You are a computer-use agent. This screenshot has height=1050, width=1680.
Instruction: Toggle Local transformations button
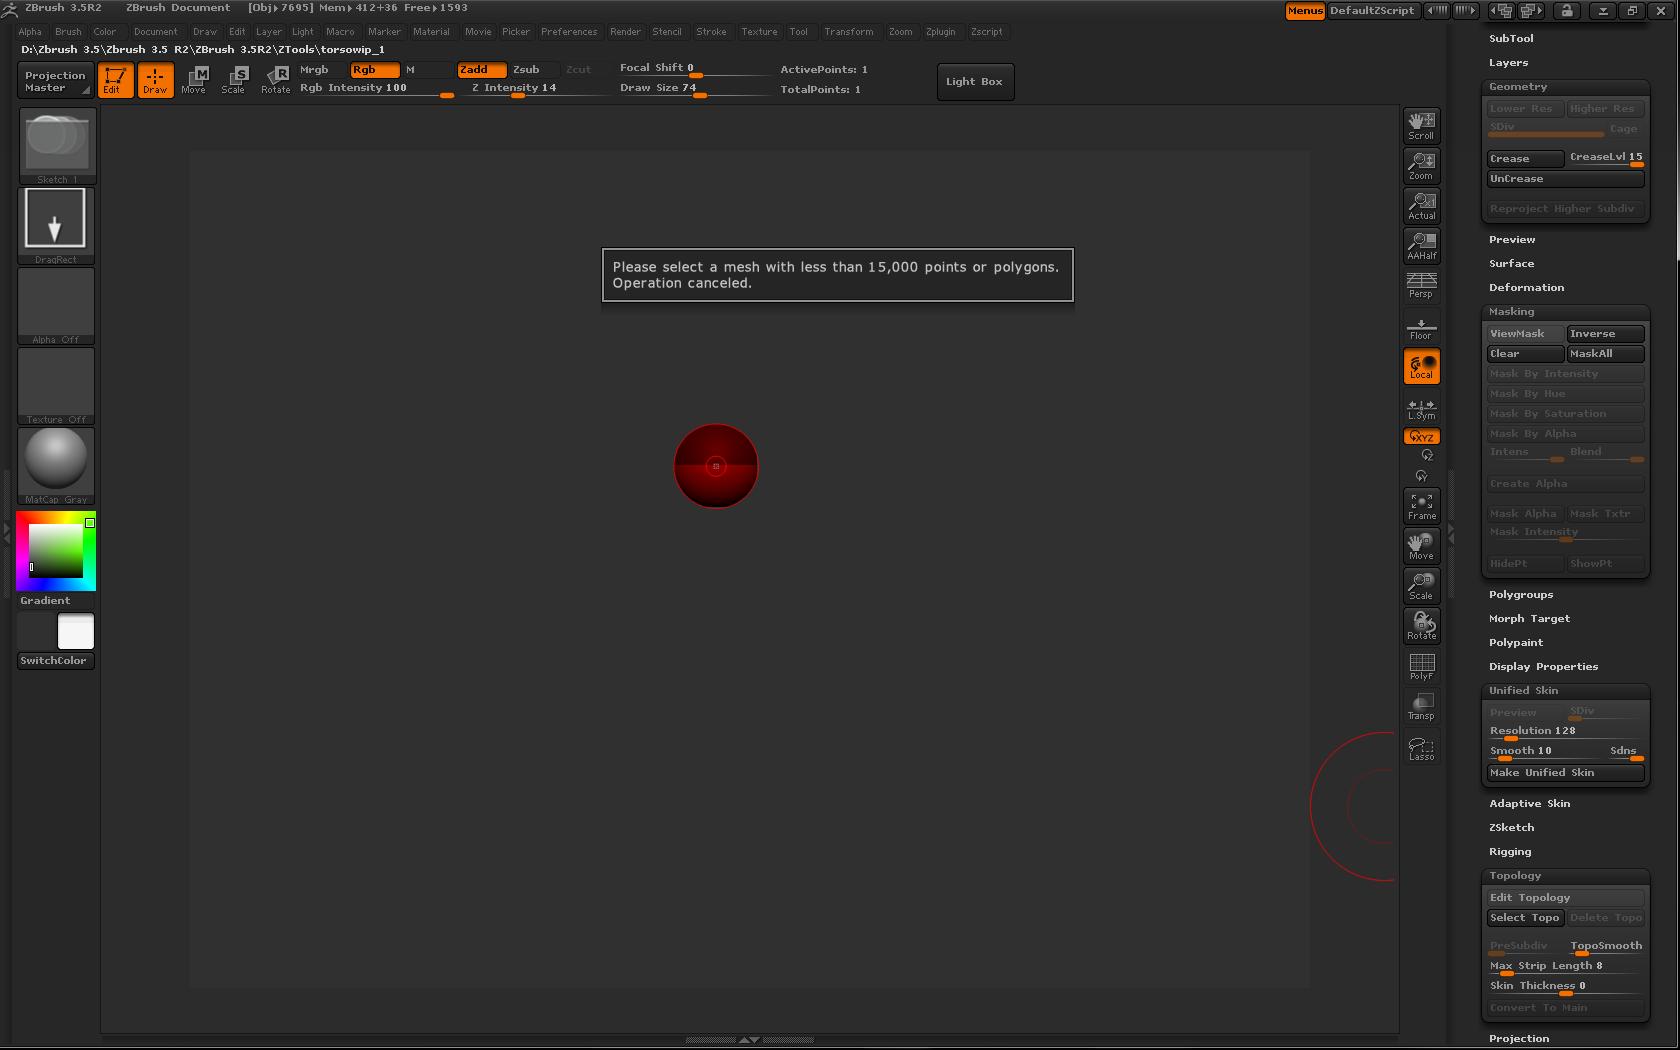[x=1421, y=366]
